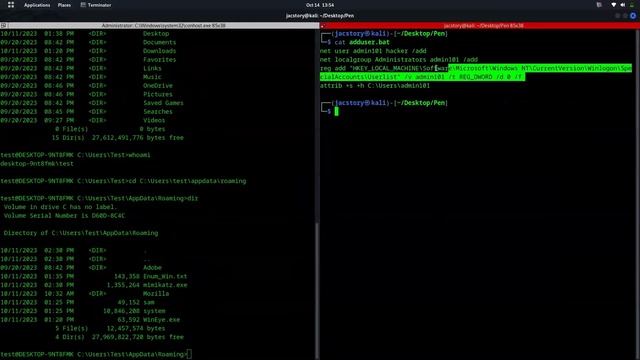Image resolution: width=640 pixels, height=360 pixels.
Task: Click the 'Adobe' directory entry
Action: (x=152, y=268)
